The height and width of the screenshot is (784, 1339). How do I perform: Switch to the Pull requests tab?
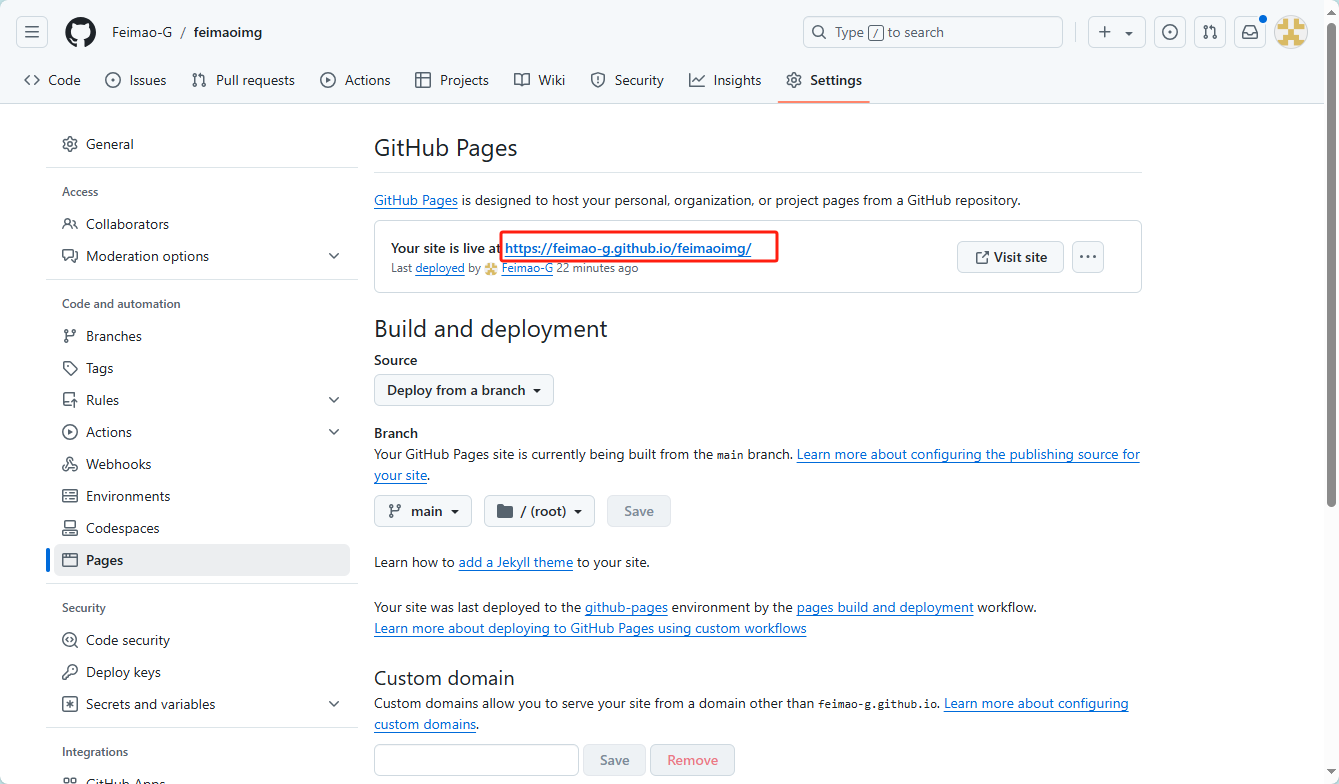point(243,80)
